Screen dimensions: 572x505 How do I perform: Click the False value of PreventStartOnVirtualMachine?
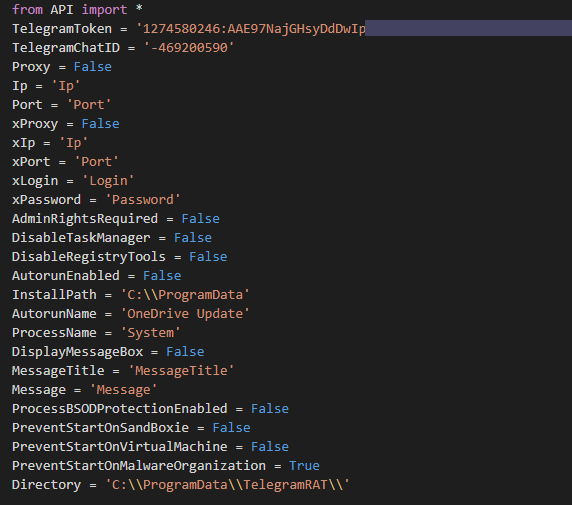pyautogui.click(x=270, y=446)
